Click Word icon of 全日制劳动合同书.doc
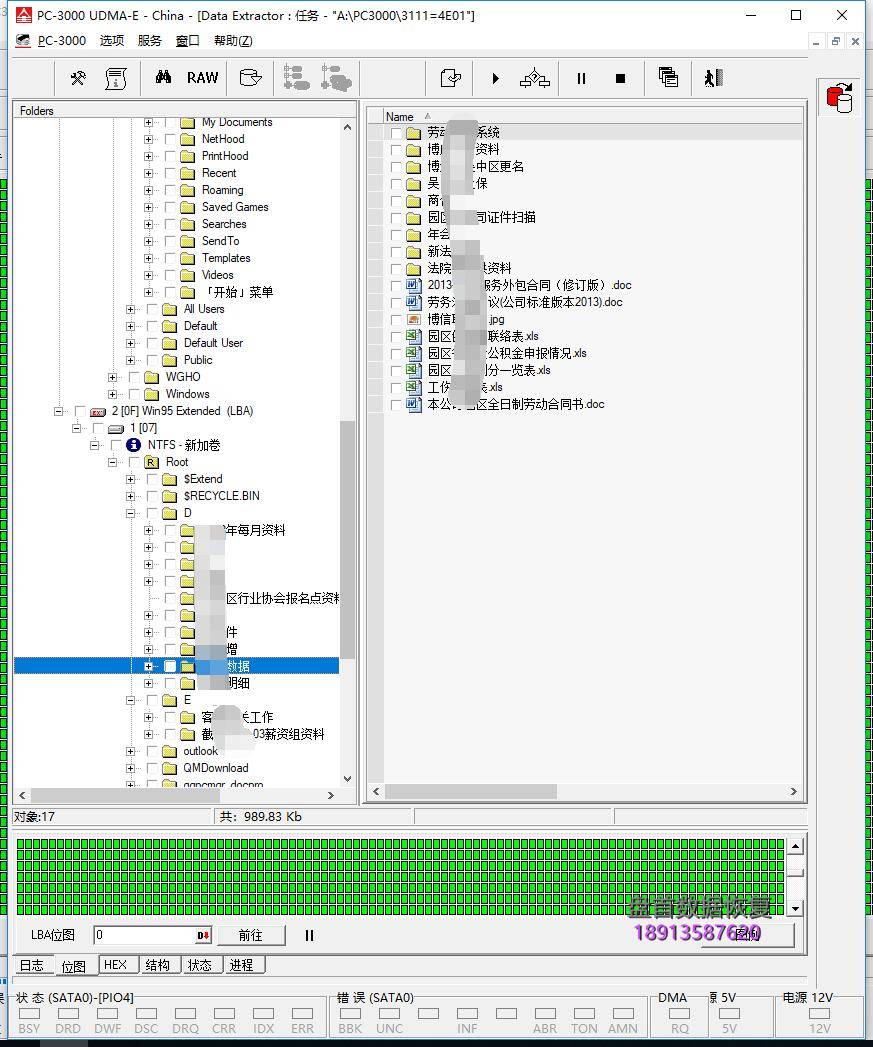 (413, 404)
